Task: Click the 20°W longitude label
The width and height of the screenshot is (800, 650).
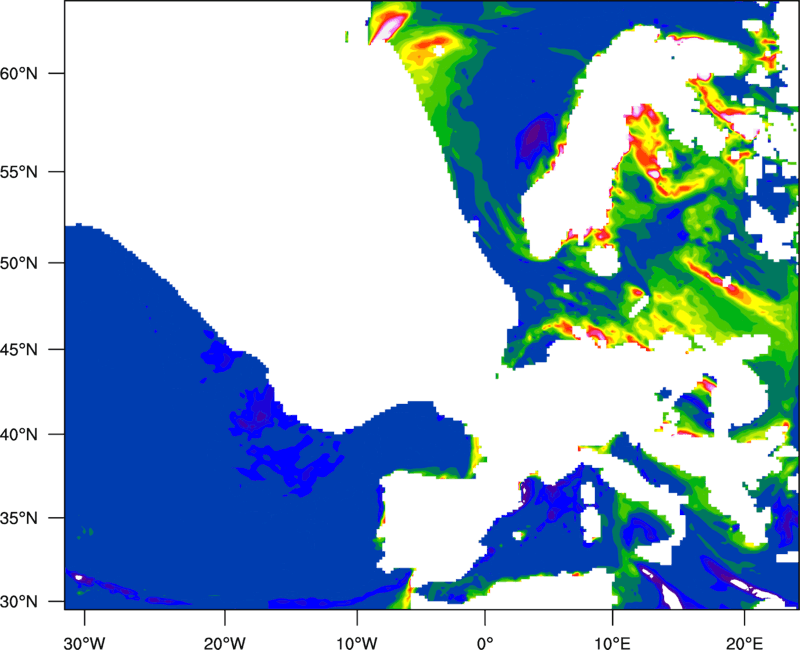Action: click(225, 643)
